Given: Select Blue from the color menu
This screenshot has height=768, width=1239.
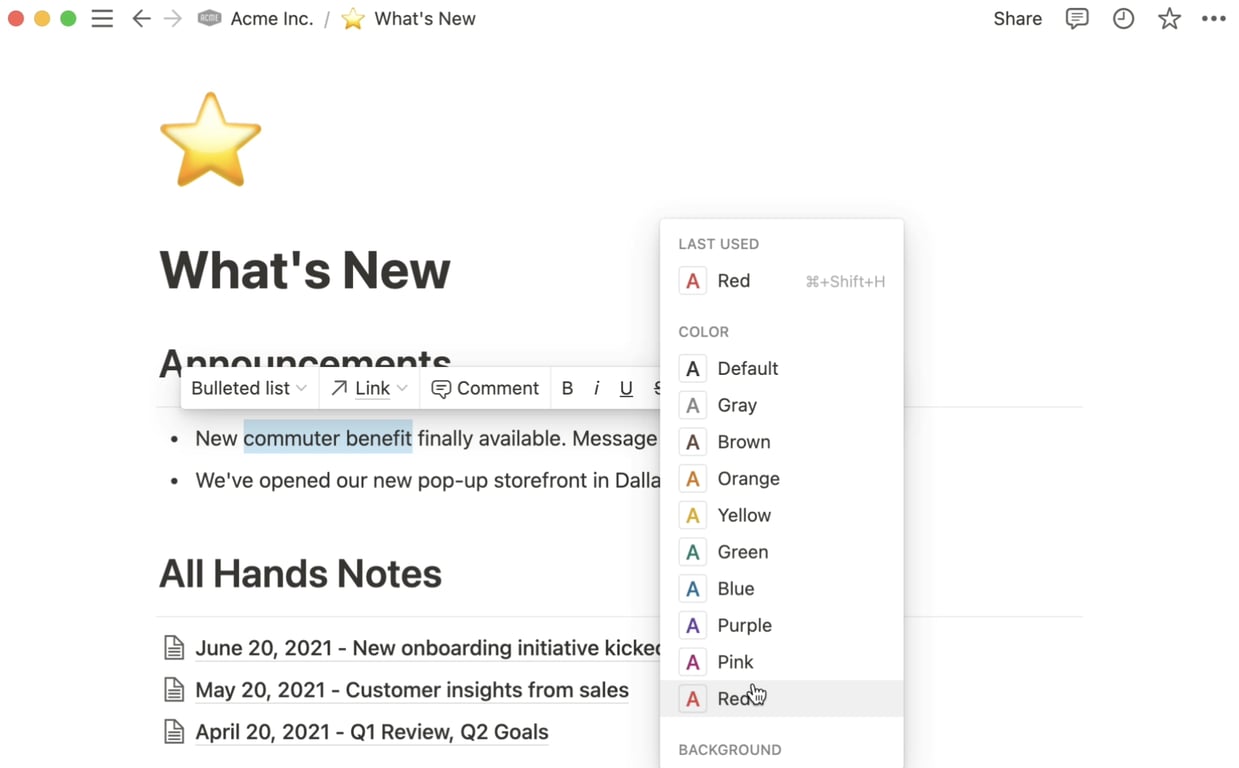Looking at the screenshot, I should click(x=736, y=589).
